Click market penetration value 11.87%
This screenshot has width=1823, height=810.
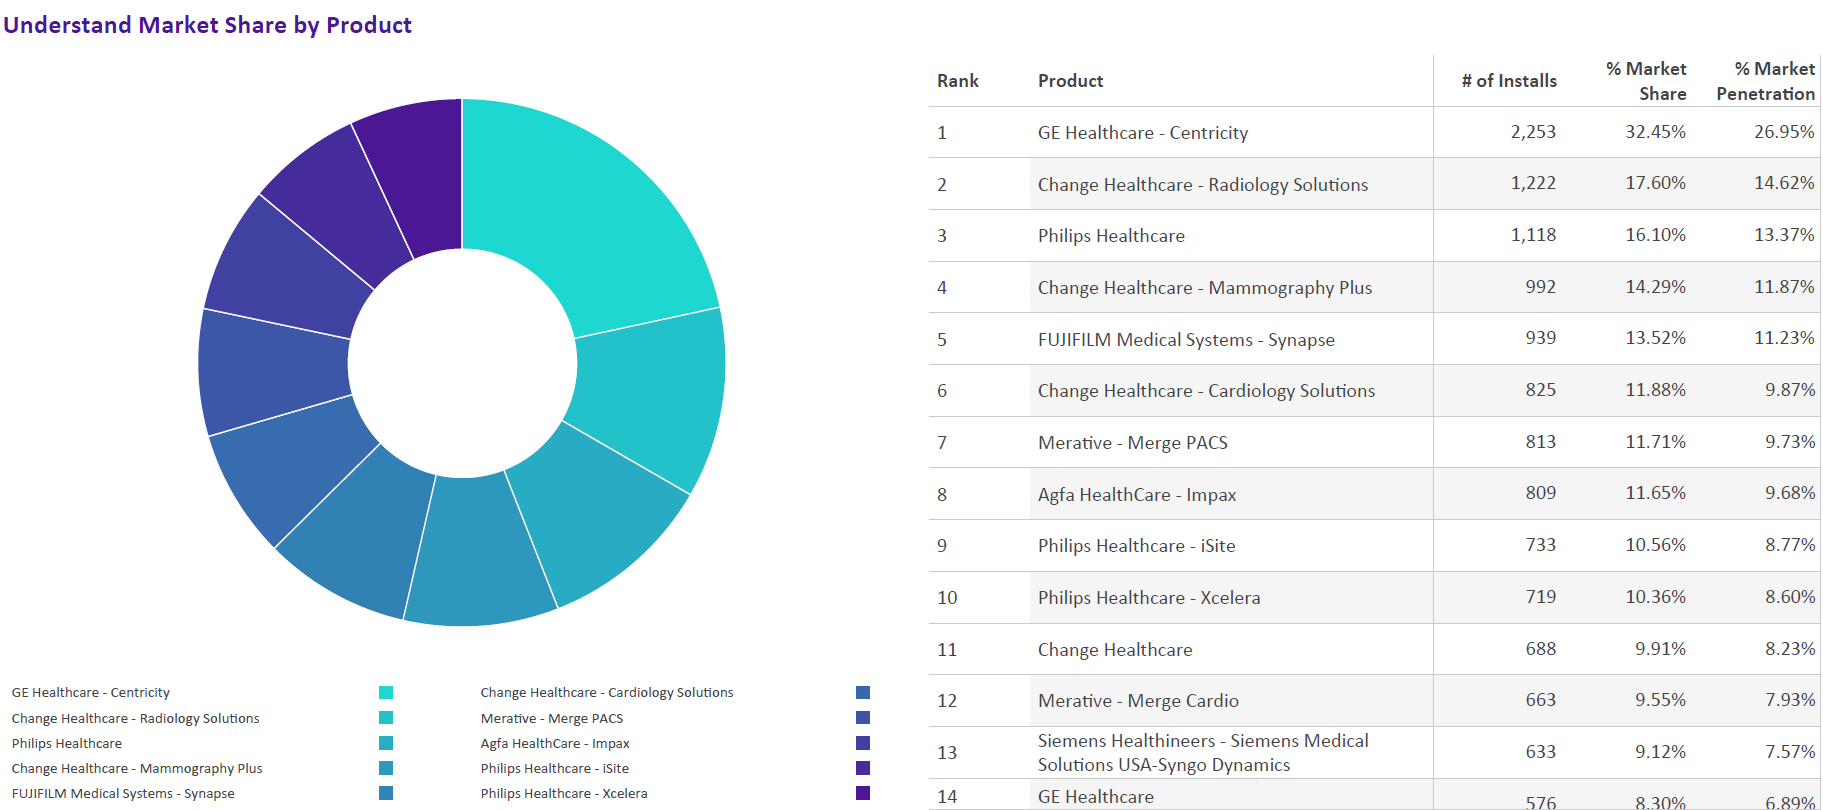tap(1784, 287)
